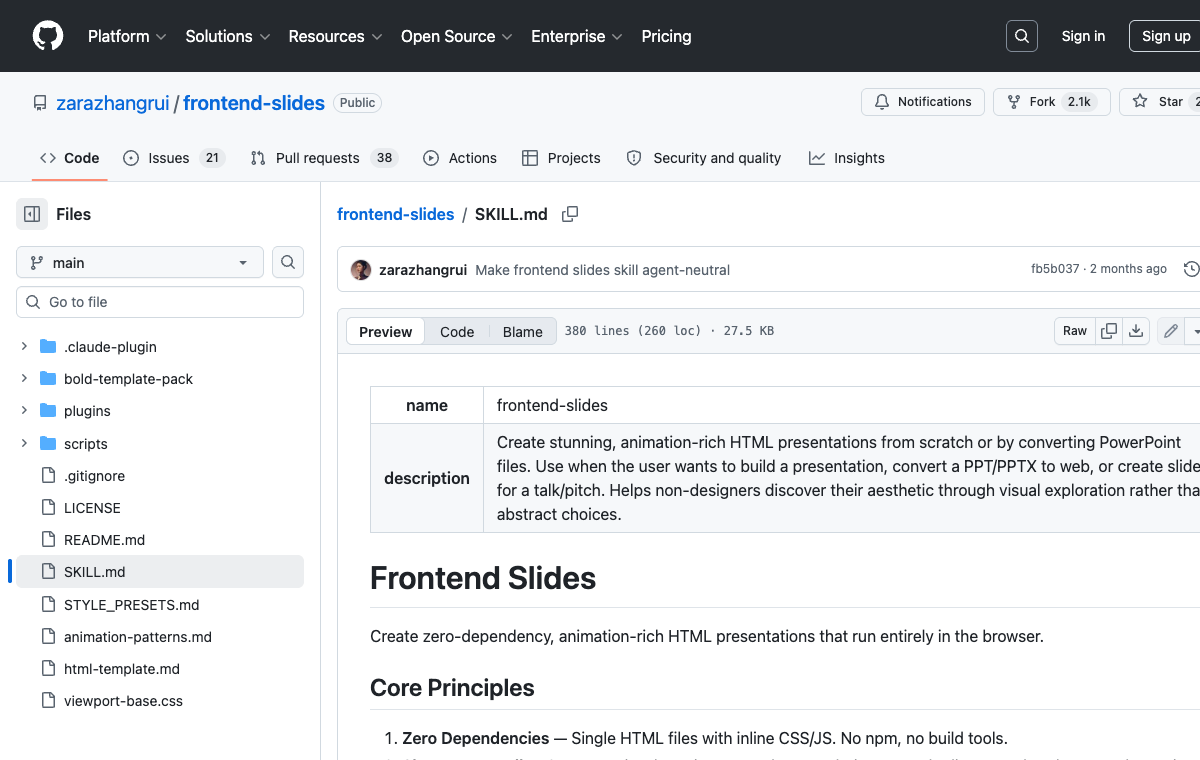Click the scripts folder icon
The image size is (1200, 760).
47,443
